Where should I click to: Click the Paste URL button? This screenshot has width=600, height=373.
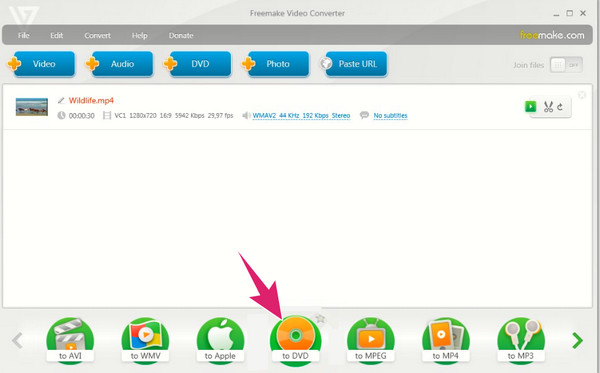pos(354,64)
